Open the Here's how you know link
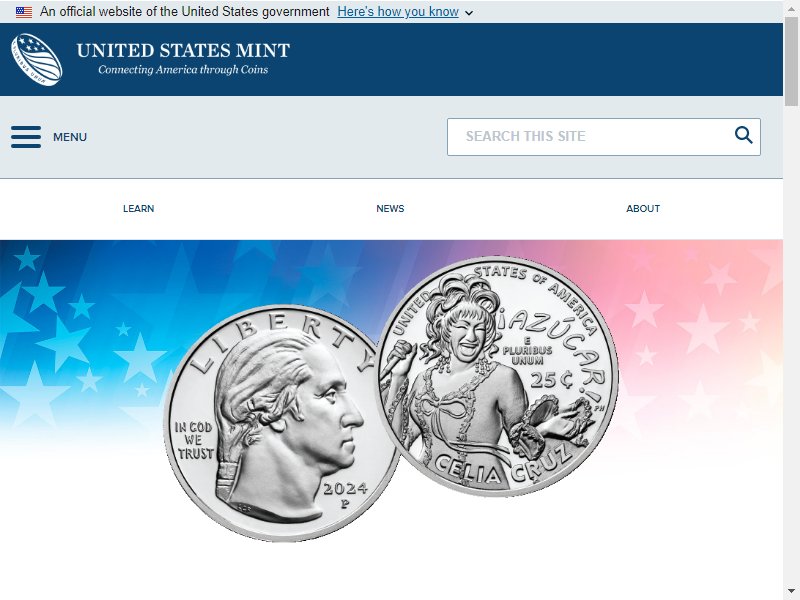This screenshot has height=600, width=800. click(398, 12)
